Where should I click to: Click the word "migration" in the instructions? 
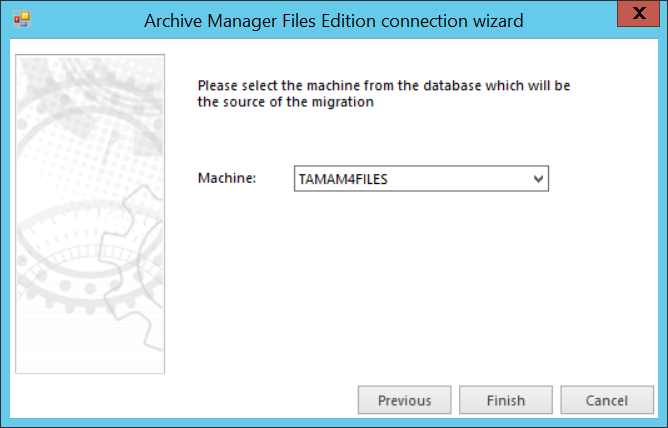click(x=343, y=102)
